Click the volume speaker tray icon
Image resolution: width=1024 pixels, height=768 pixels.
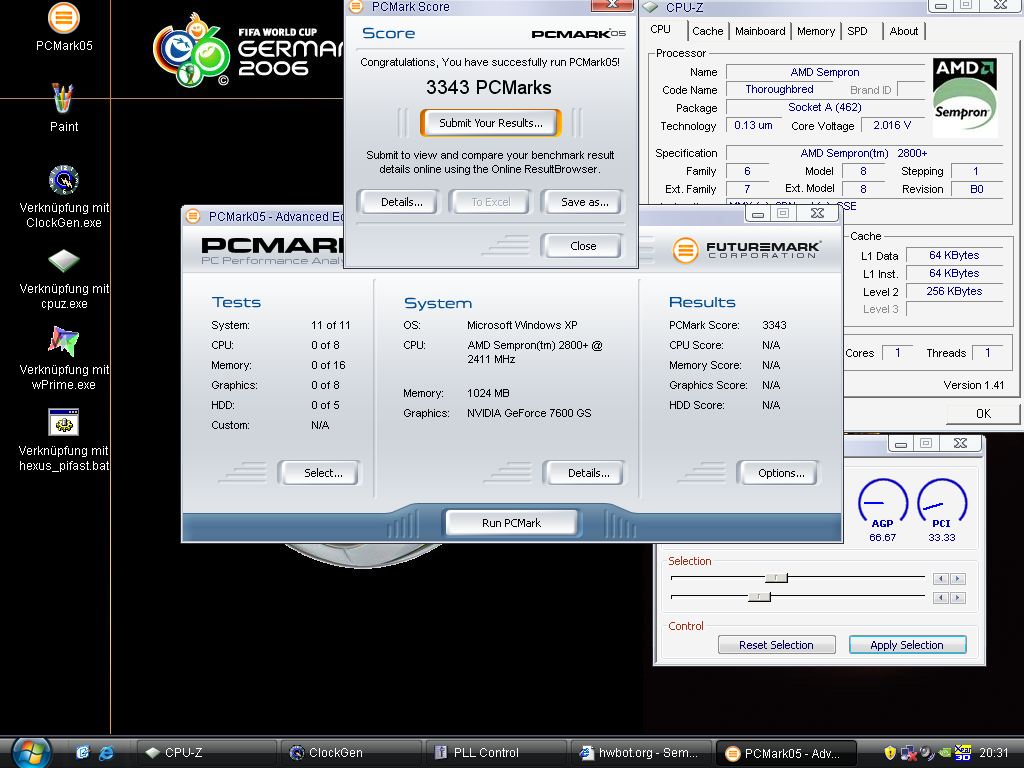[927, 753]
